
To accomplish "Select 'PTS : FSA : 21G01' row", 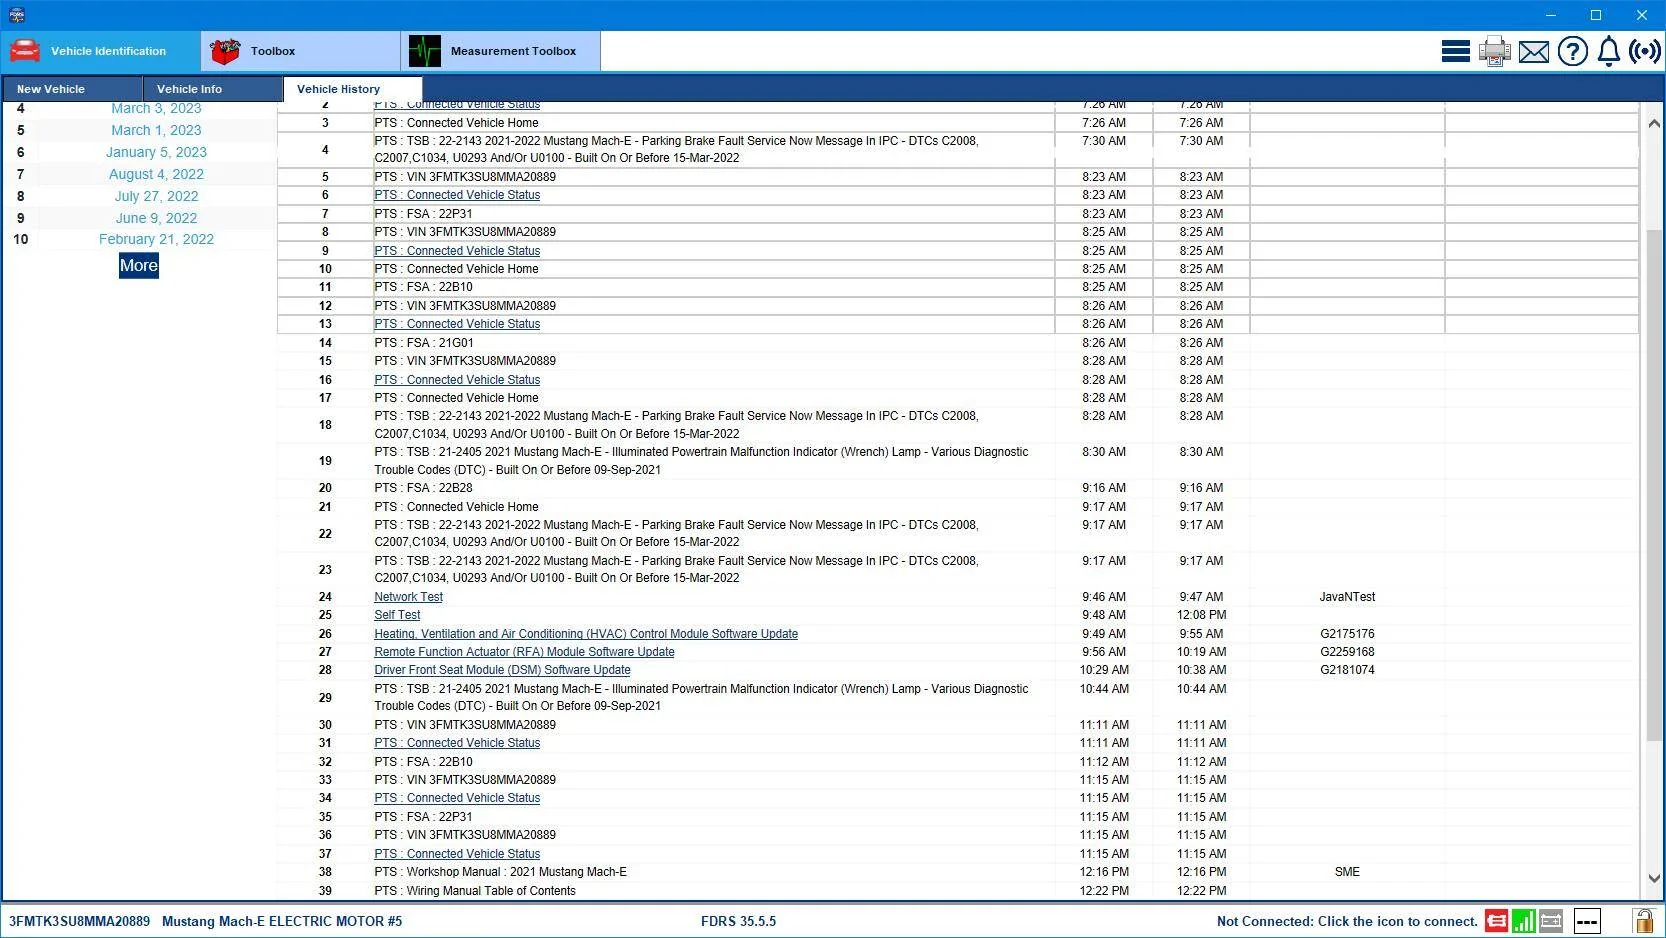I will pos(424,343).
